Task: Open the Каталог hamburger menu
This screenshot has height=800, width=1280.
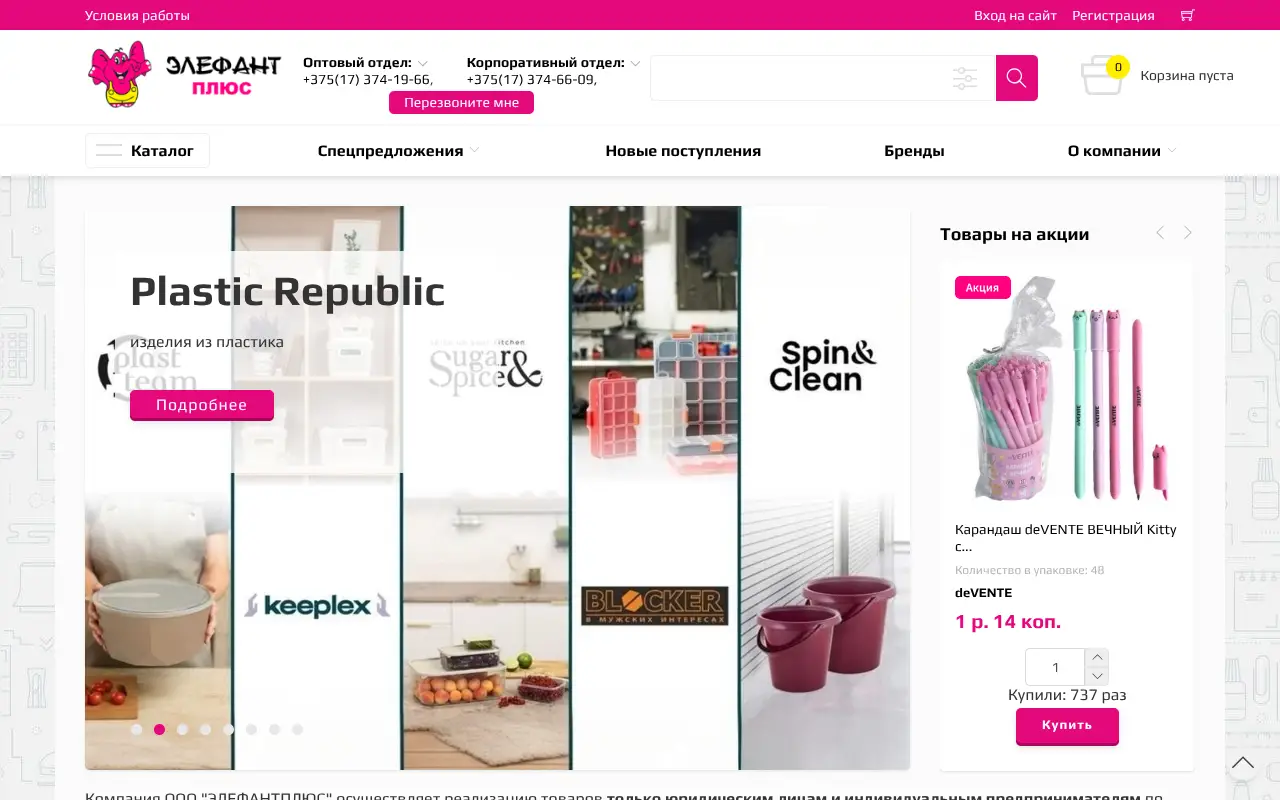Action: click(x=147, y=151)
